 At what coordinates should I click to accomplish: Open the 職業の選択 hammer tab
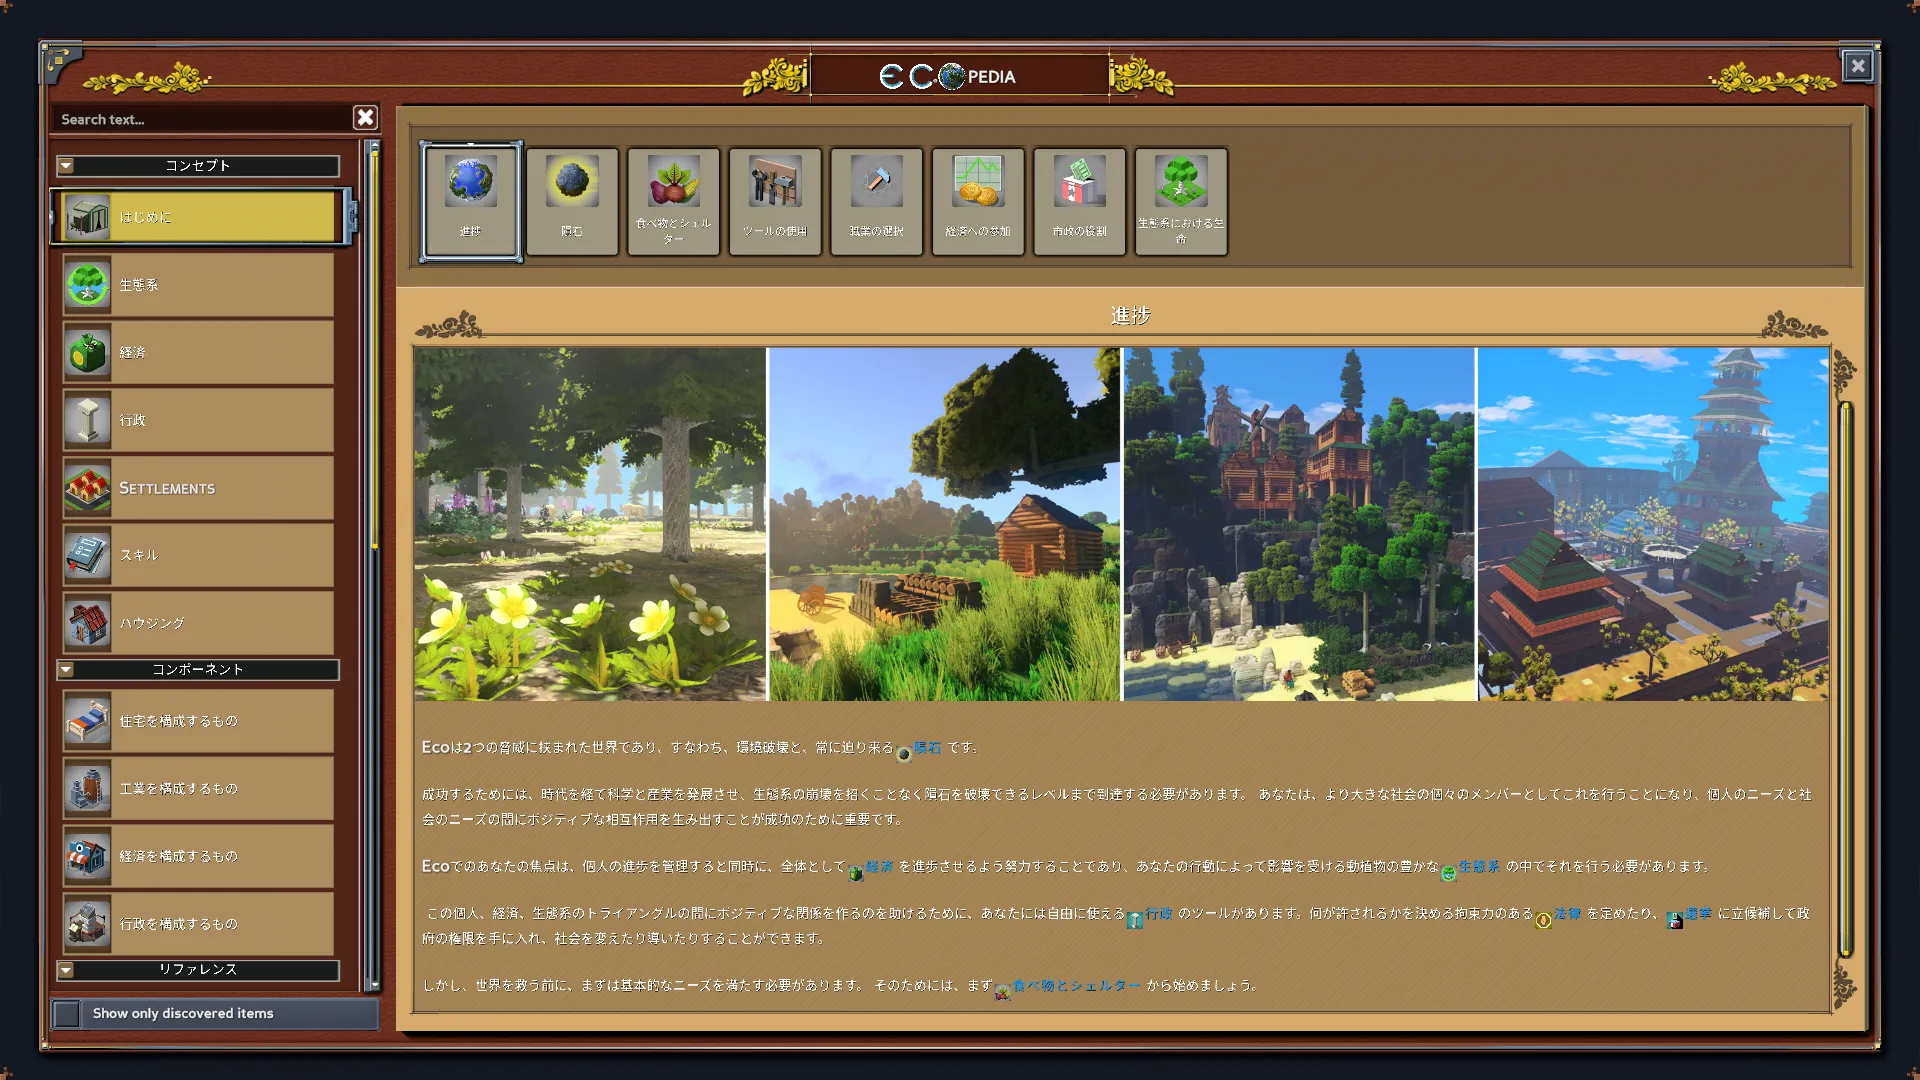coord(876,201)
